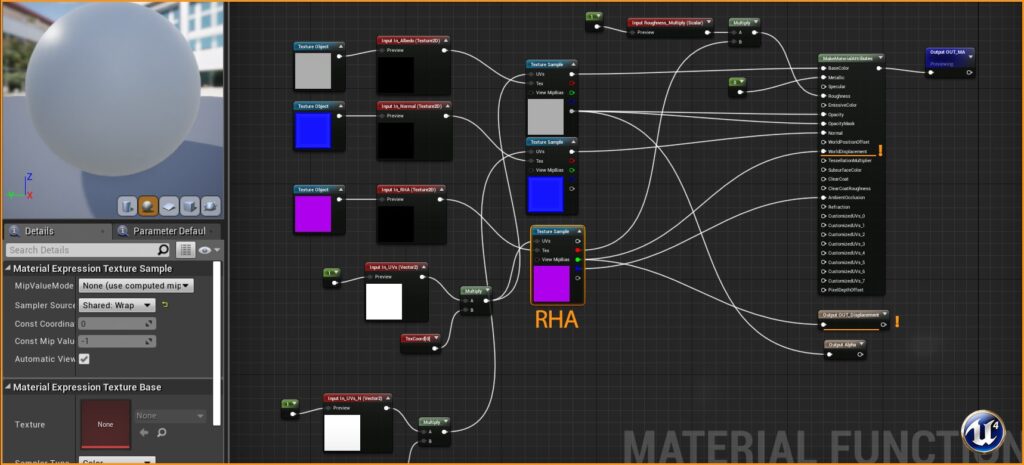Click the use-selected-asset arrow under Texture
This screenshot has width=1024, height=465.
tap(144, 432)
